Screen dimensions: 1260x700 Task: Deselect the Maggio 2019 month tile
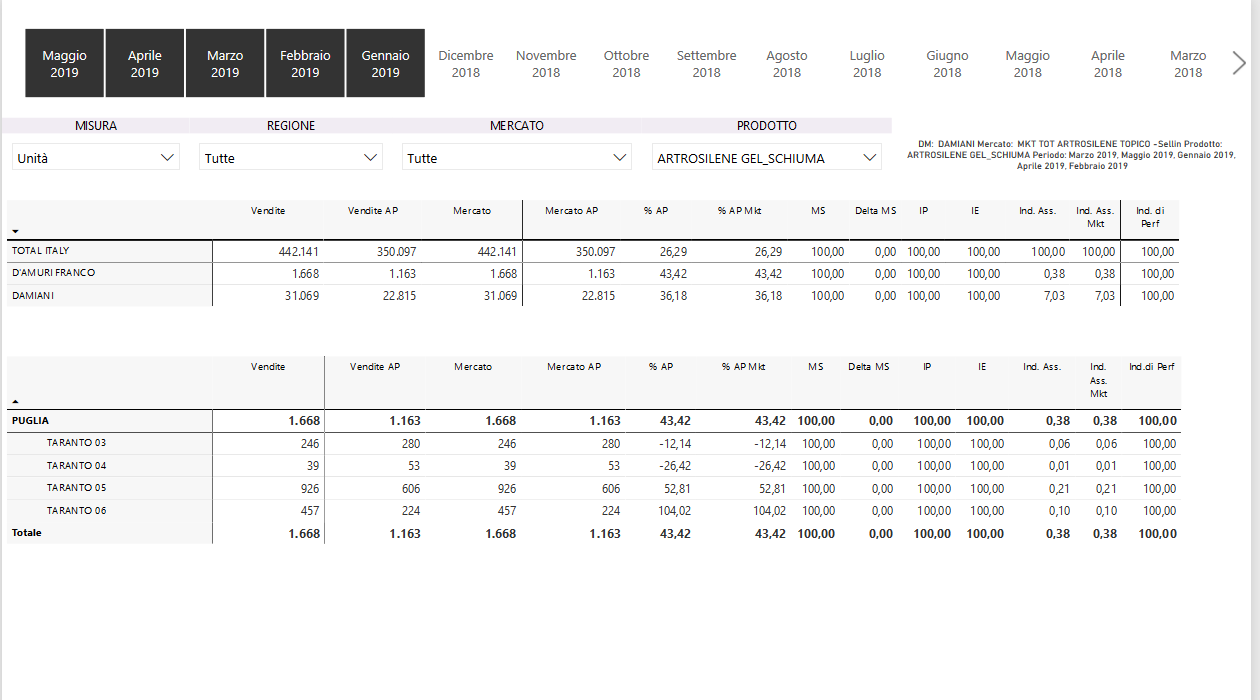click(x=64, y=64)
